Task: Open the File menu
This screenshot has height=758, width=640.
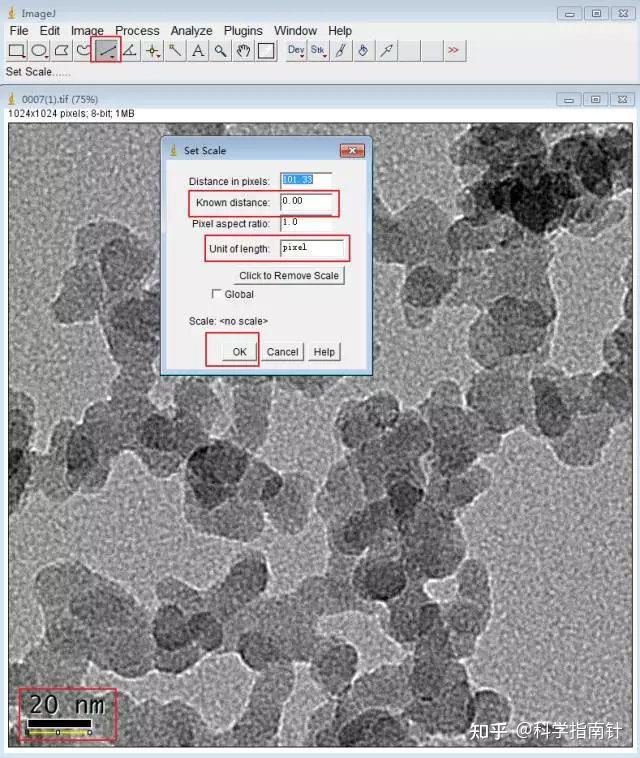Action: click(x=19, y=30)
